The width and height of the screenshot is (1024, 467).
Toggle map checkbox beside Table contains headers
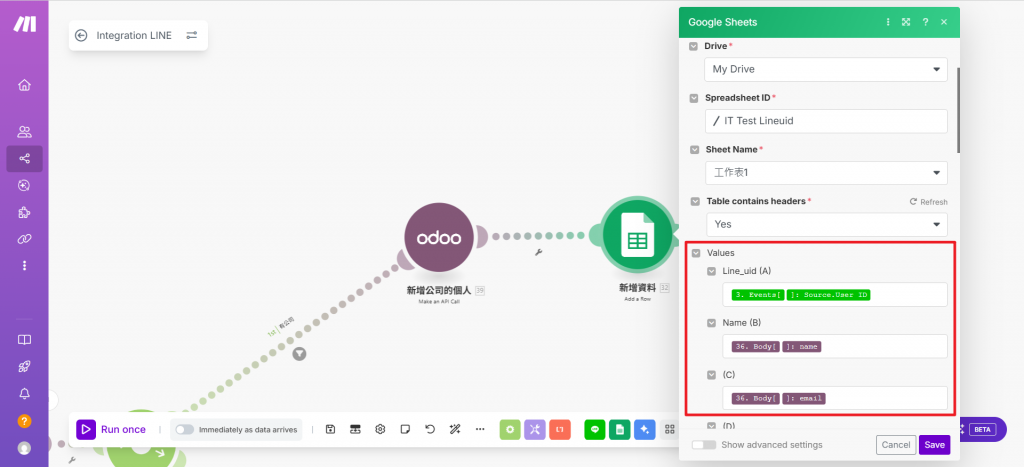click(x=694, y=202)
